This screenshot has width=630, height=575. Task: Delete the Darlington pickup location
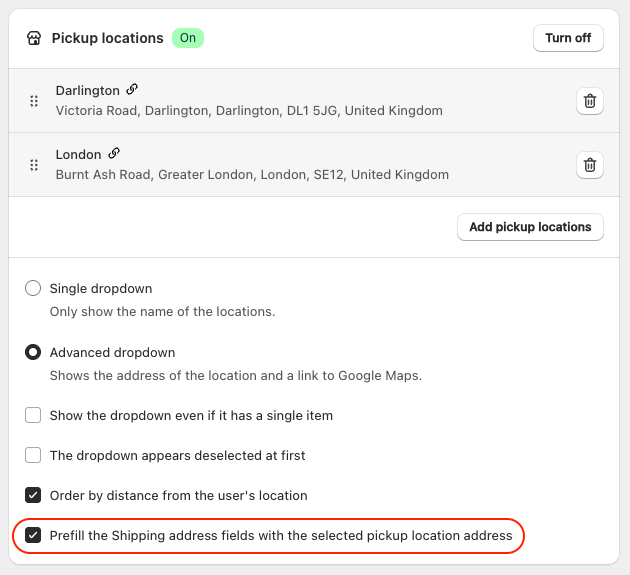[590, 101]
